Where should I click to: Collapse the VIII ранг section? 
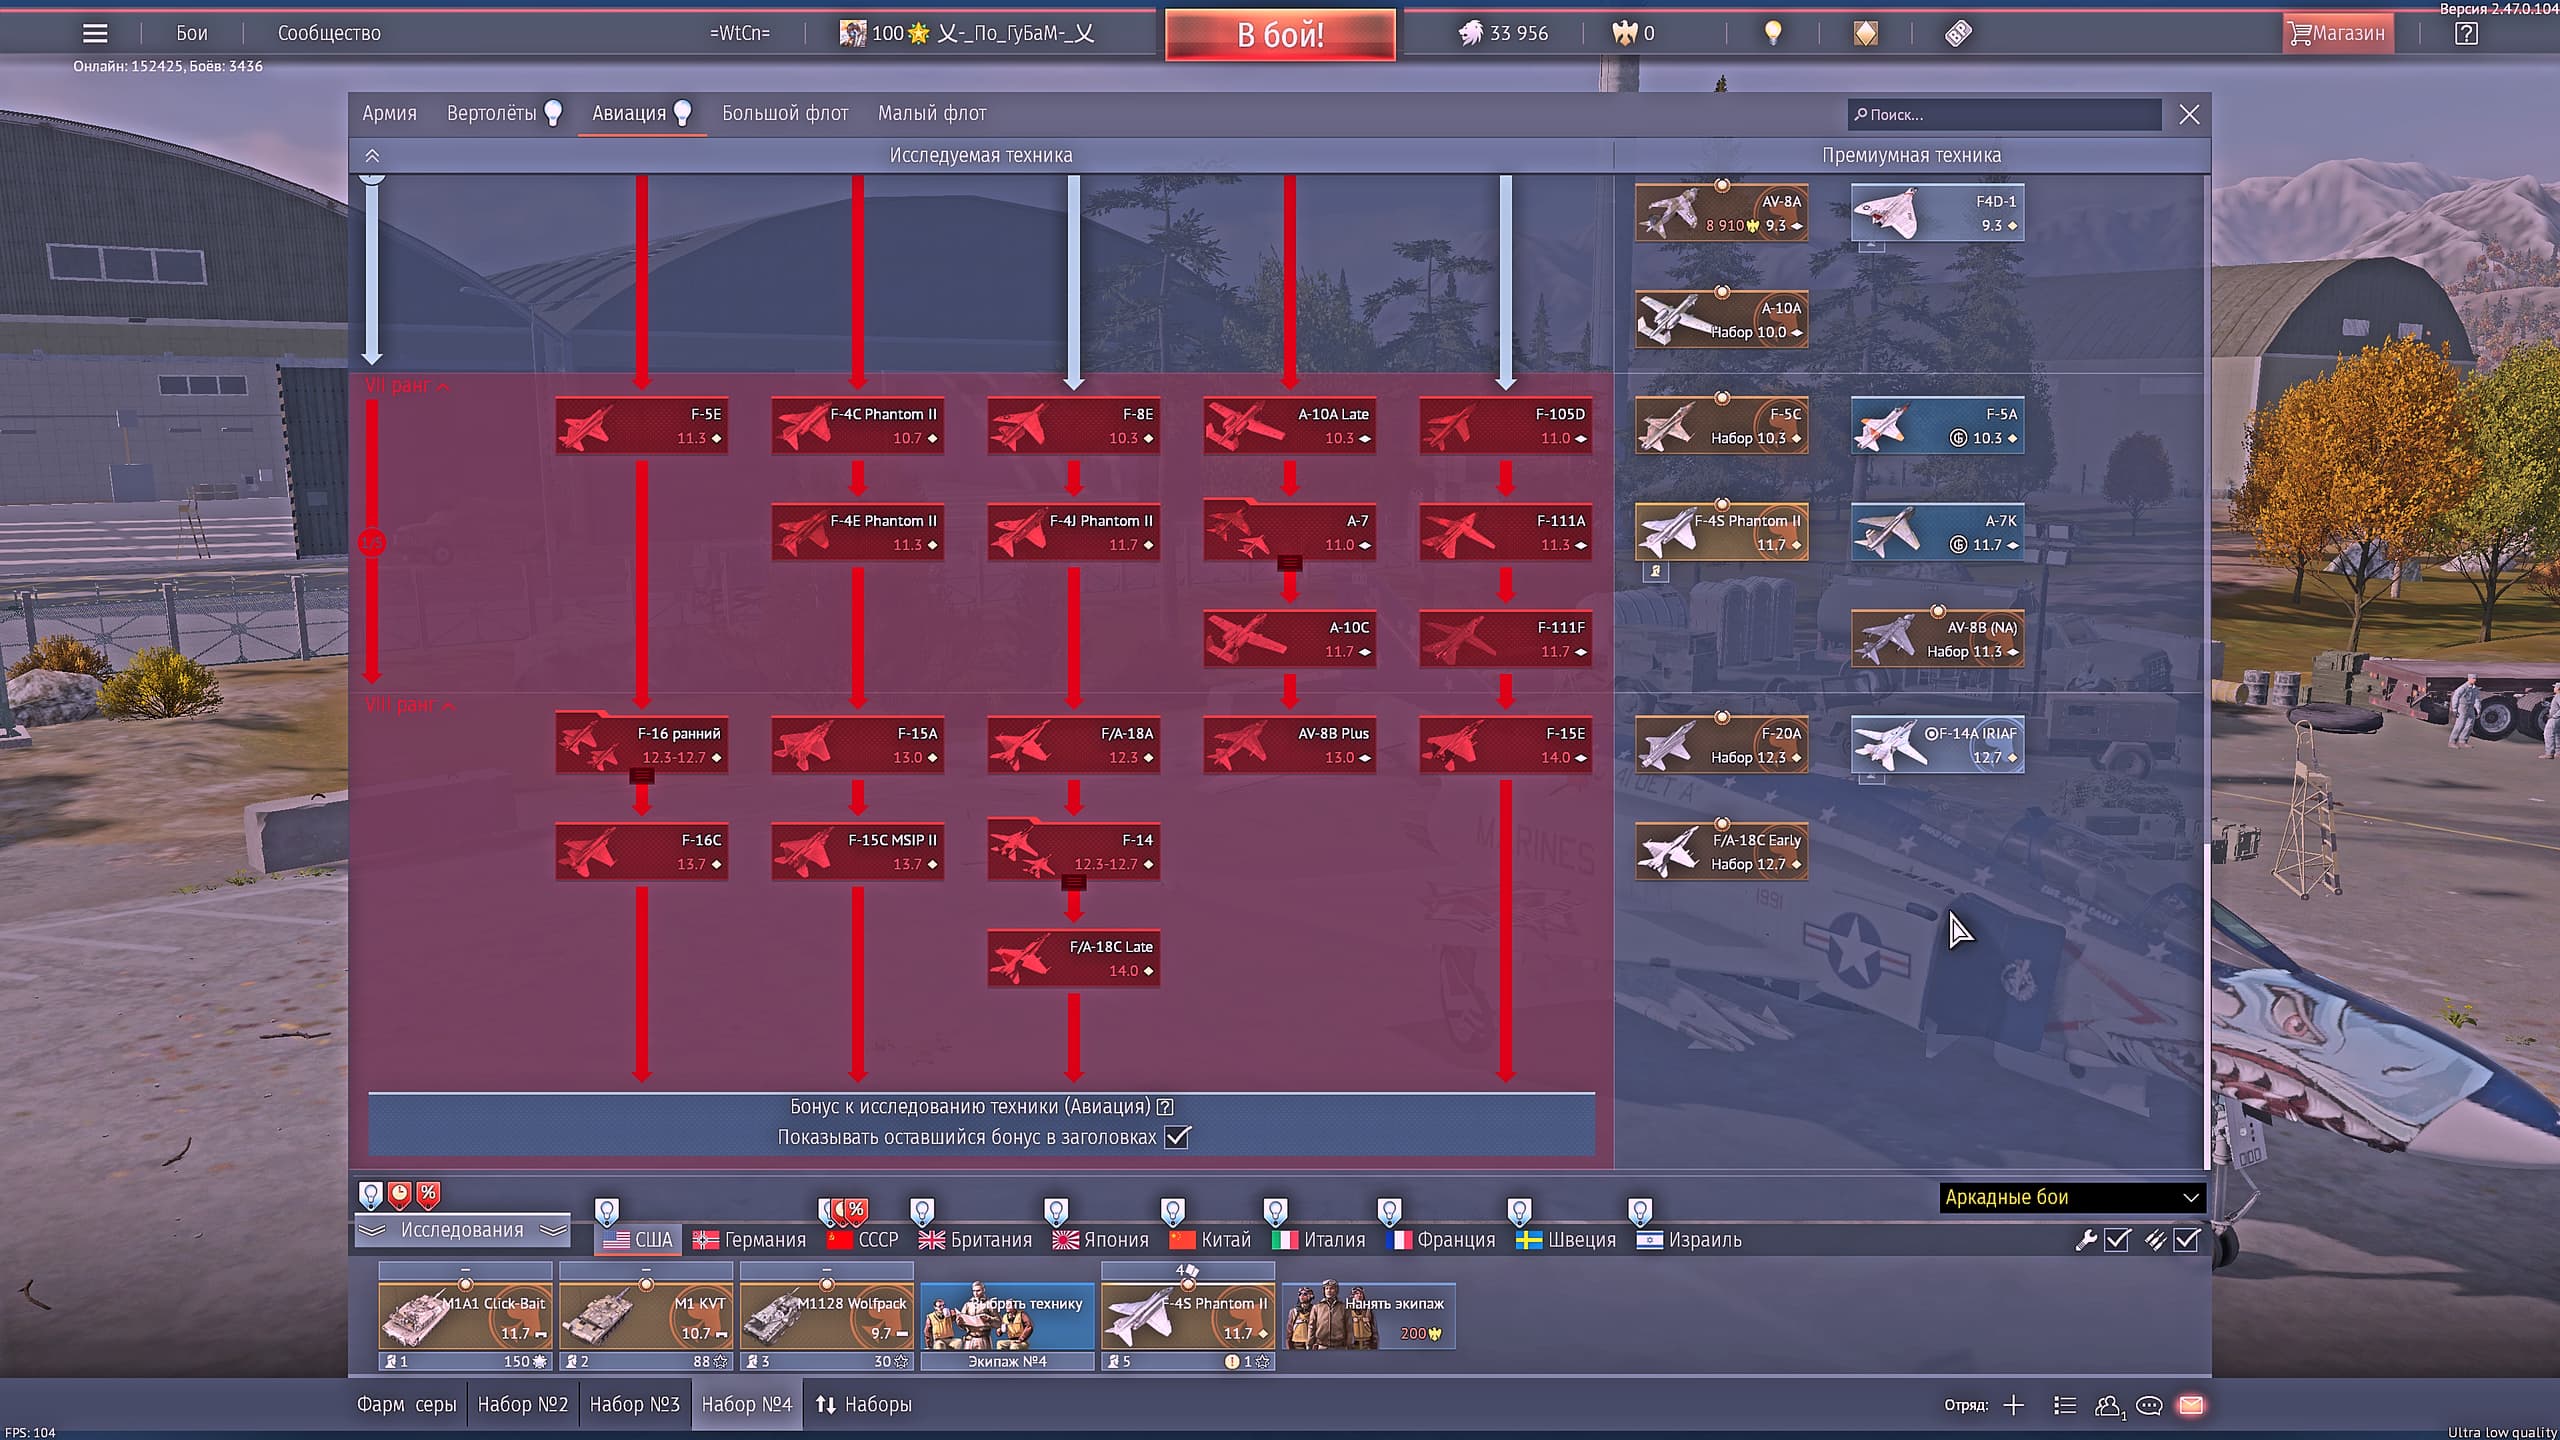[x=410, y=705]
